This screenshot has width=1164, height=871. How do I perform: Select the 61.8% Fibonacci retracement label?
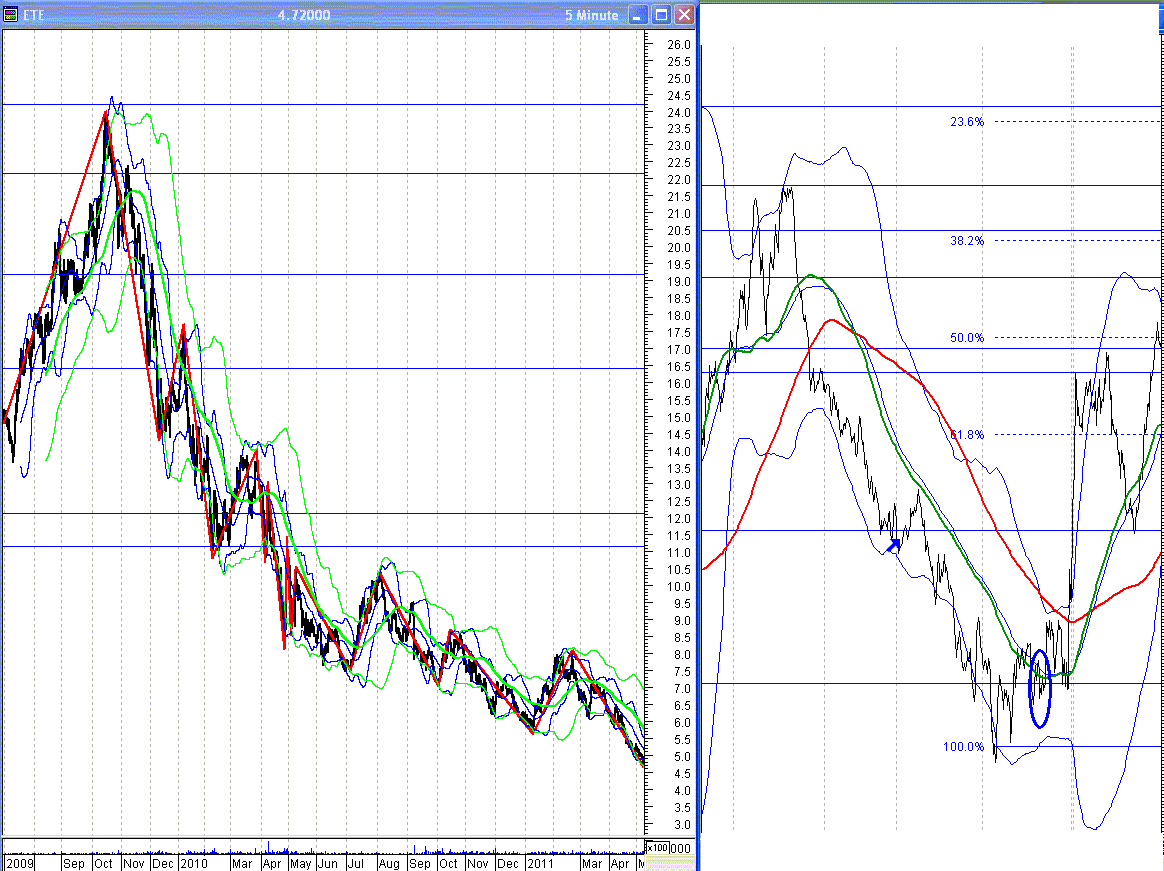tap(967, 435)
